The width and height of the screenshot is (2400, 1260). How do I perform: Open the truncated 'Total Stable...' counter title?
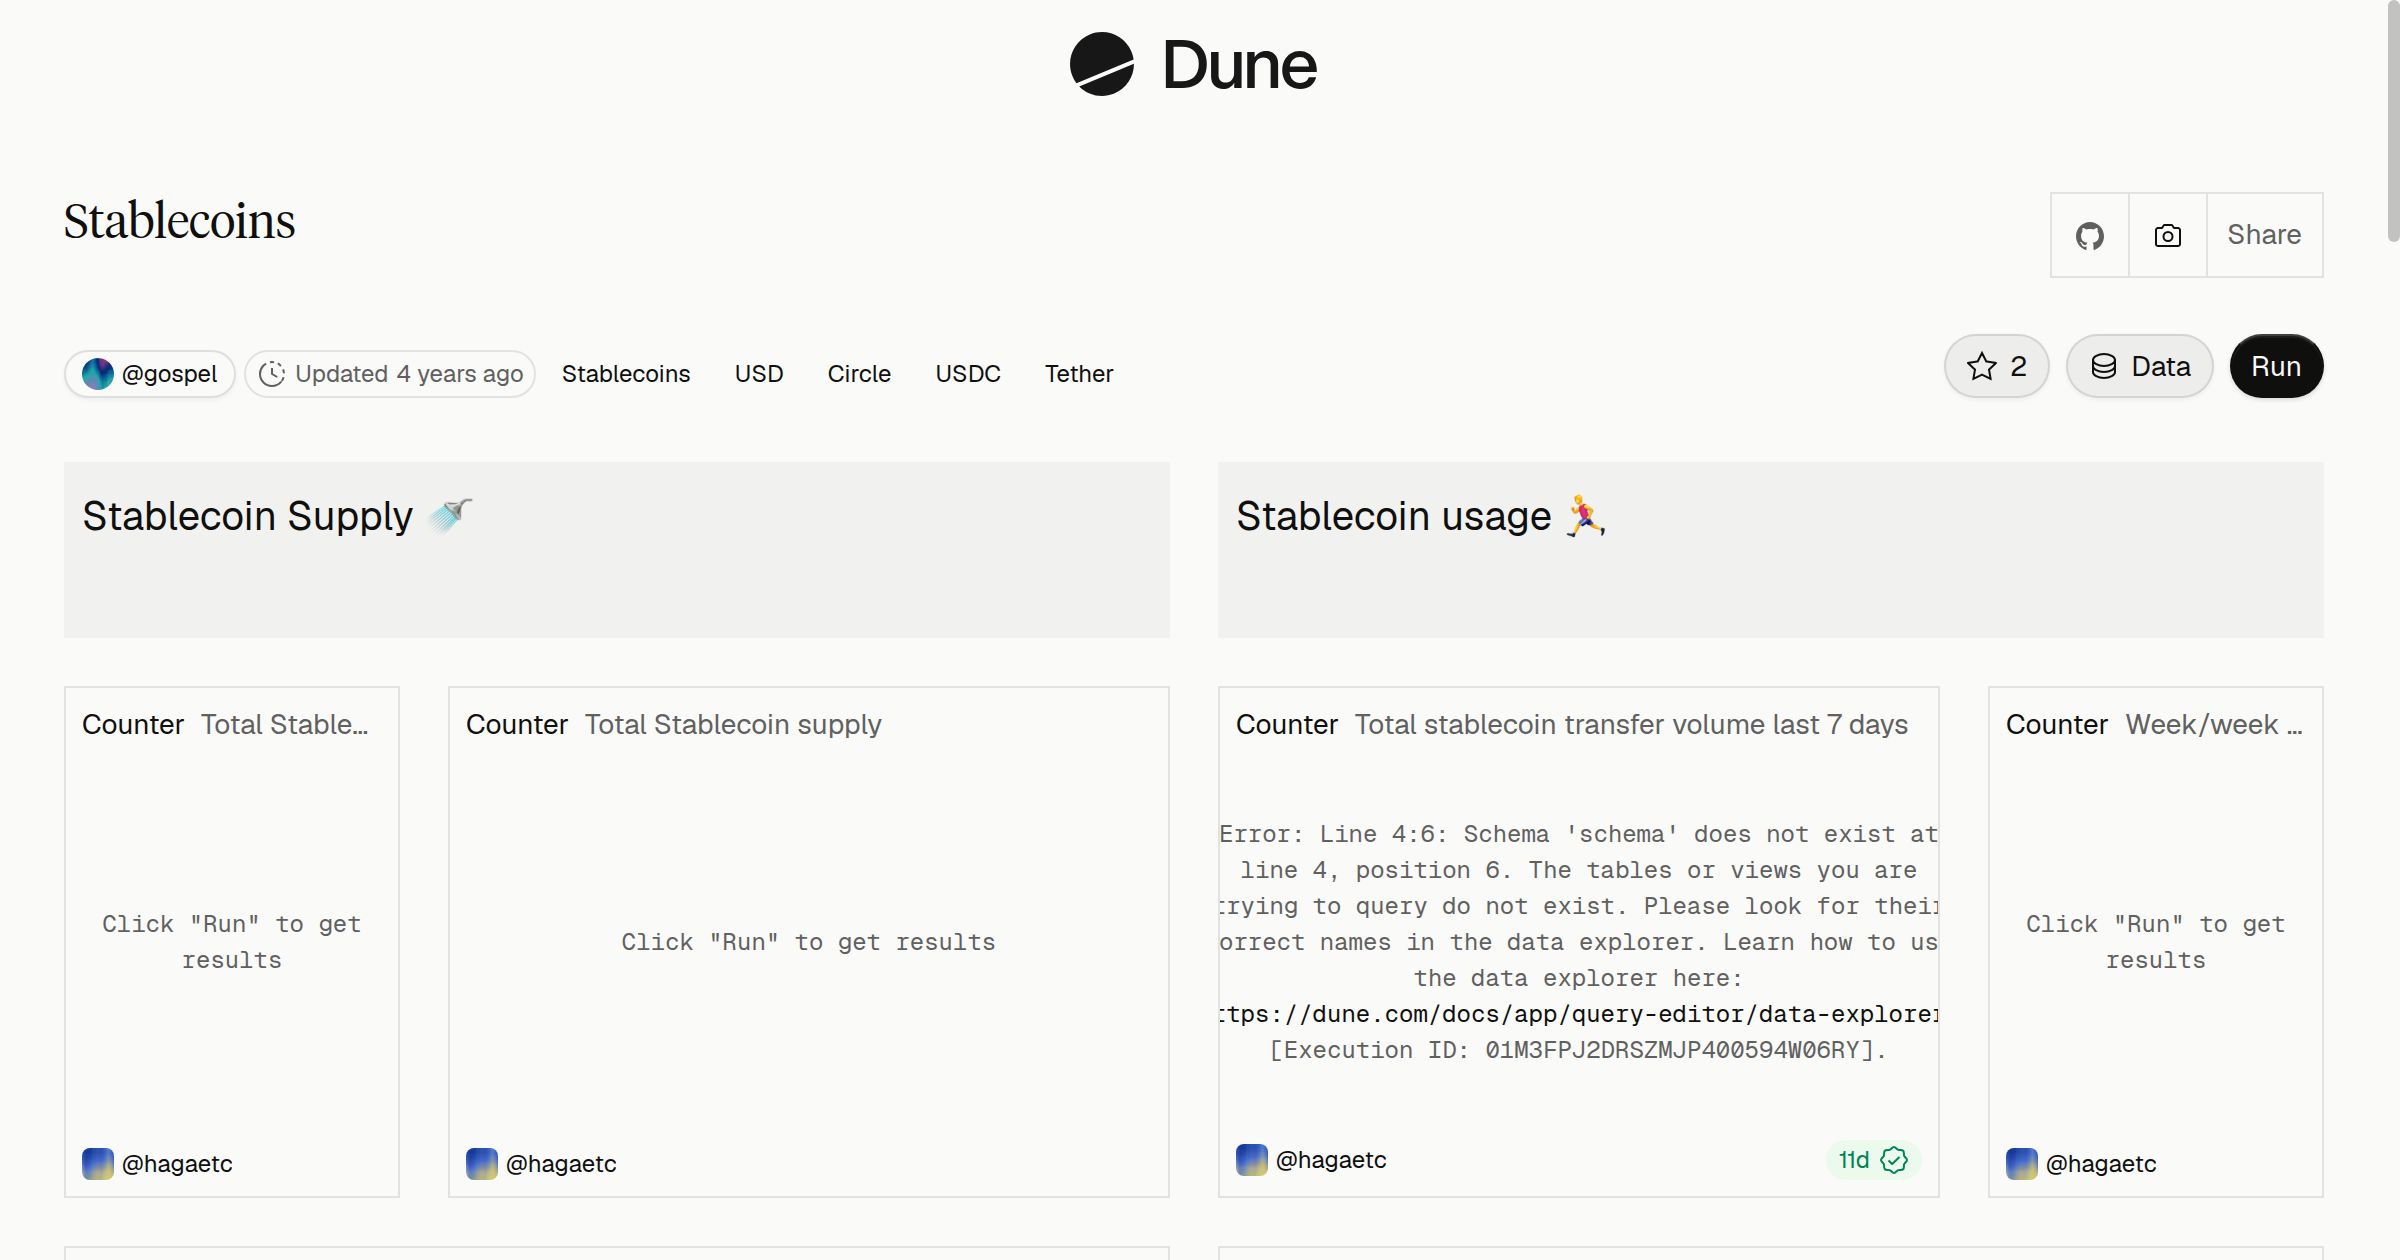[285, 724]
